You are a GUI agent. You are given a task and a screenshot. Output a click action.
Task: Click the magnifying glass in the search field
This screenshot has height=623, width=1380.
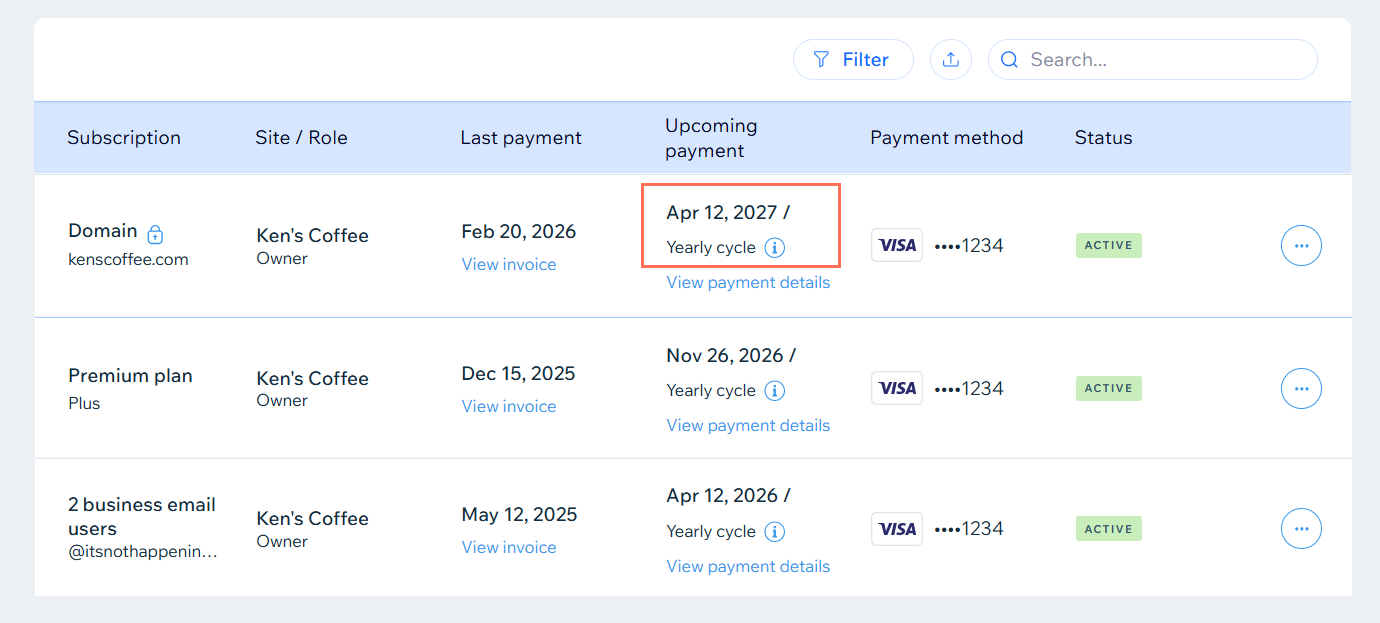click(1009, 59)
